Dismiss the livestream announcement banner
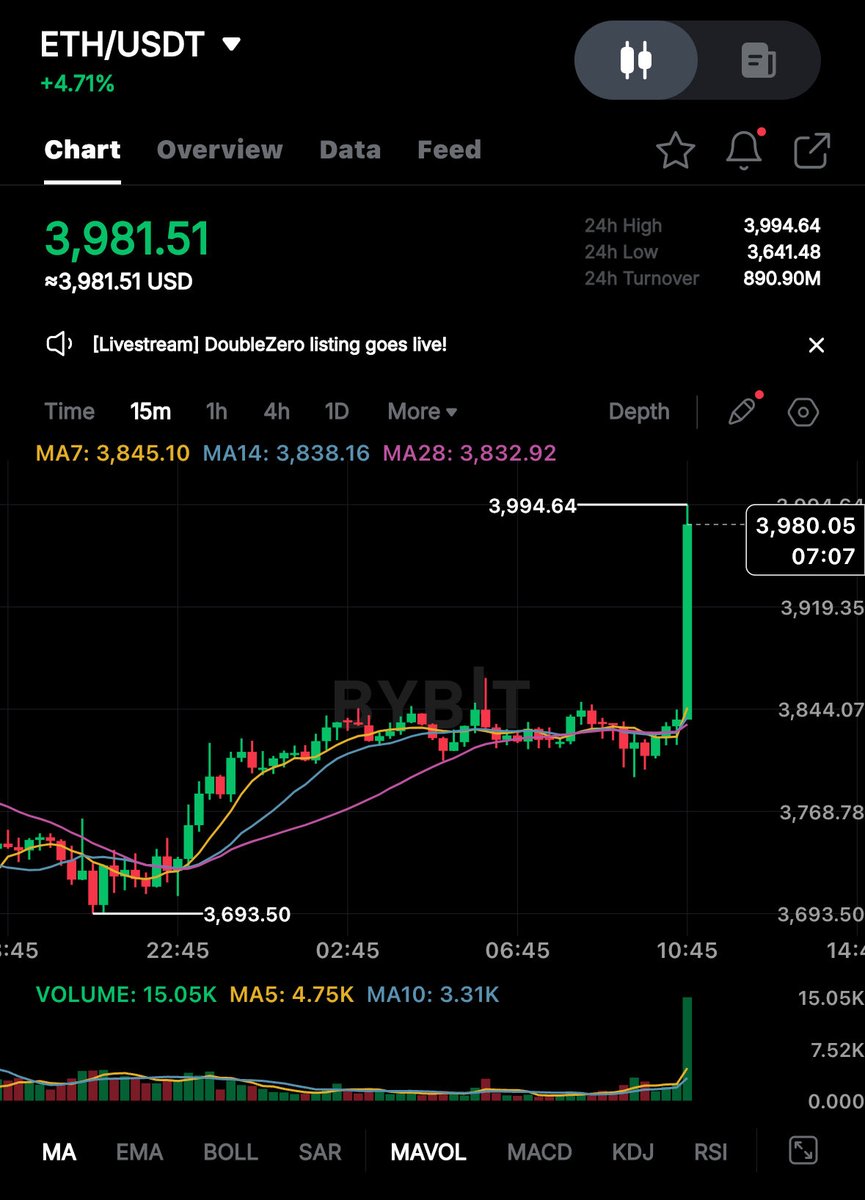The height and width of the screenshot is (1200, 865). coord(816,345)
